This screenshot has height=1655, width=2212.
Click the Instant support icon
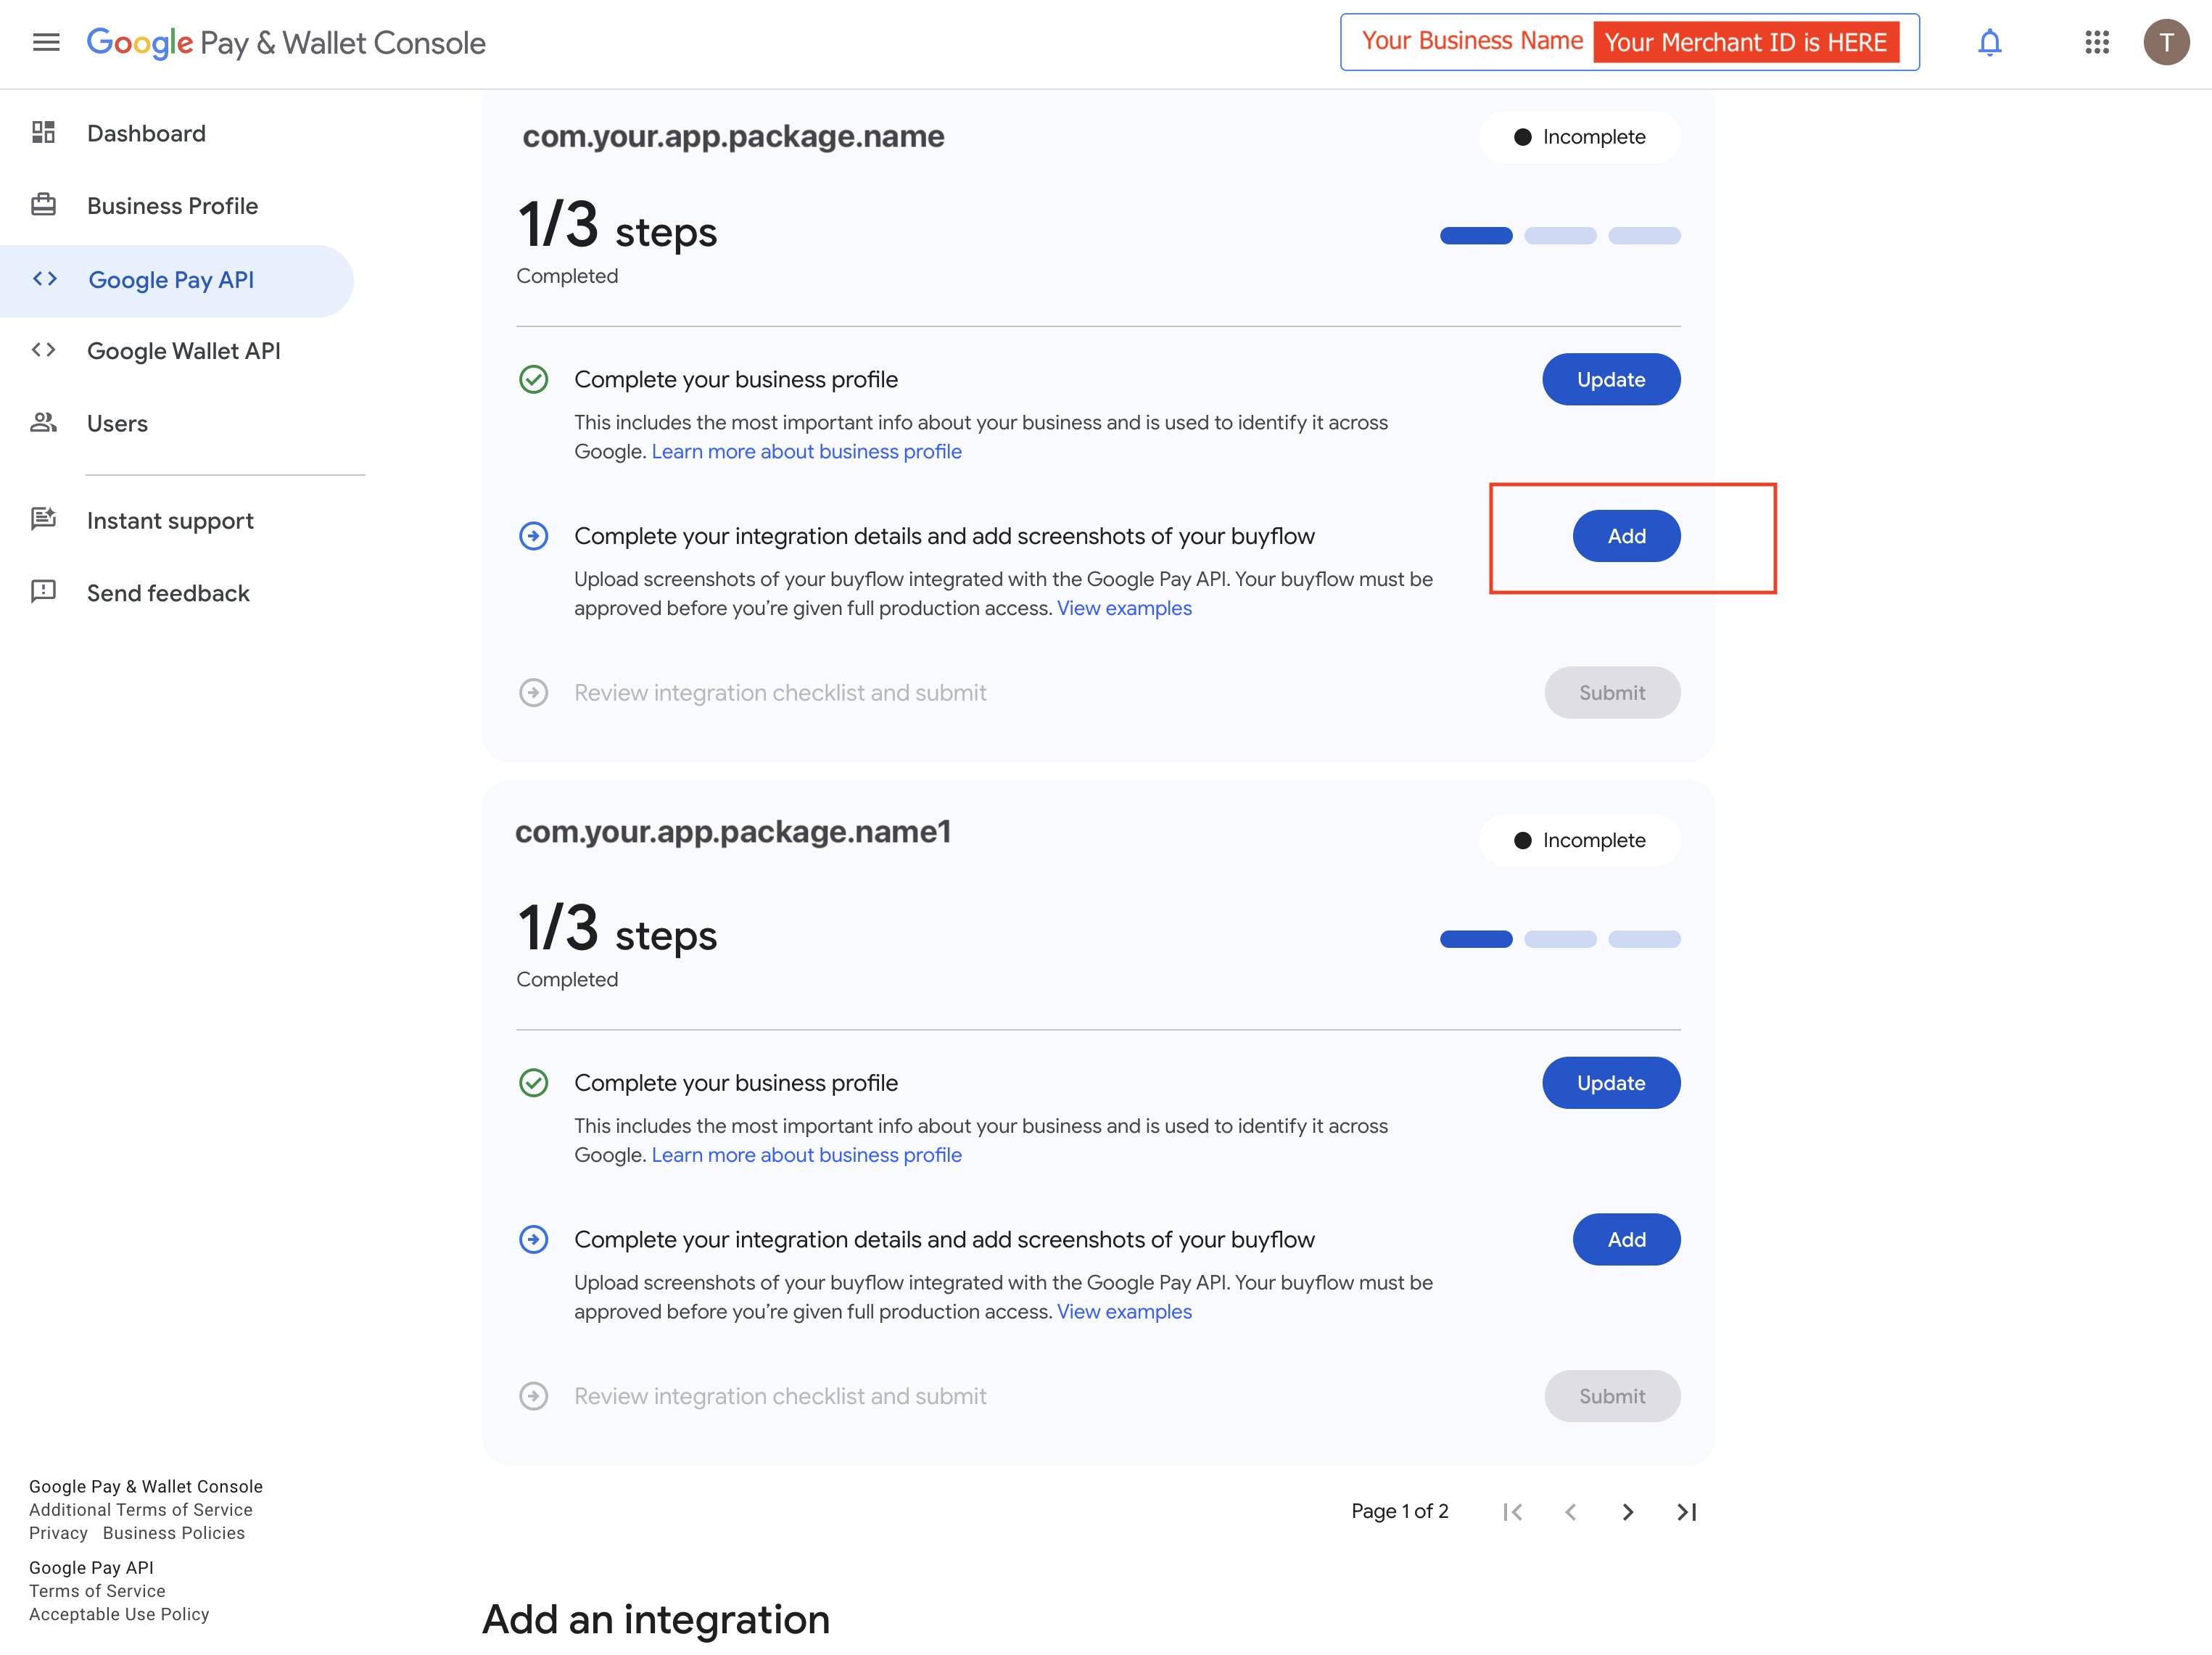pos(43,520)
